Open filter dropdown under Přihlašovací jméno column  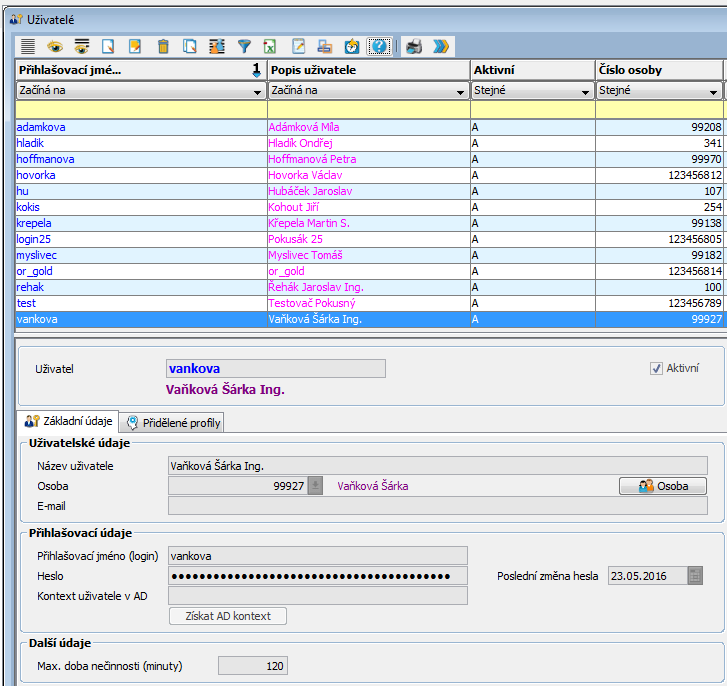point(257,91)
